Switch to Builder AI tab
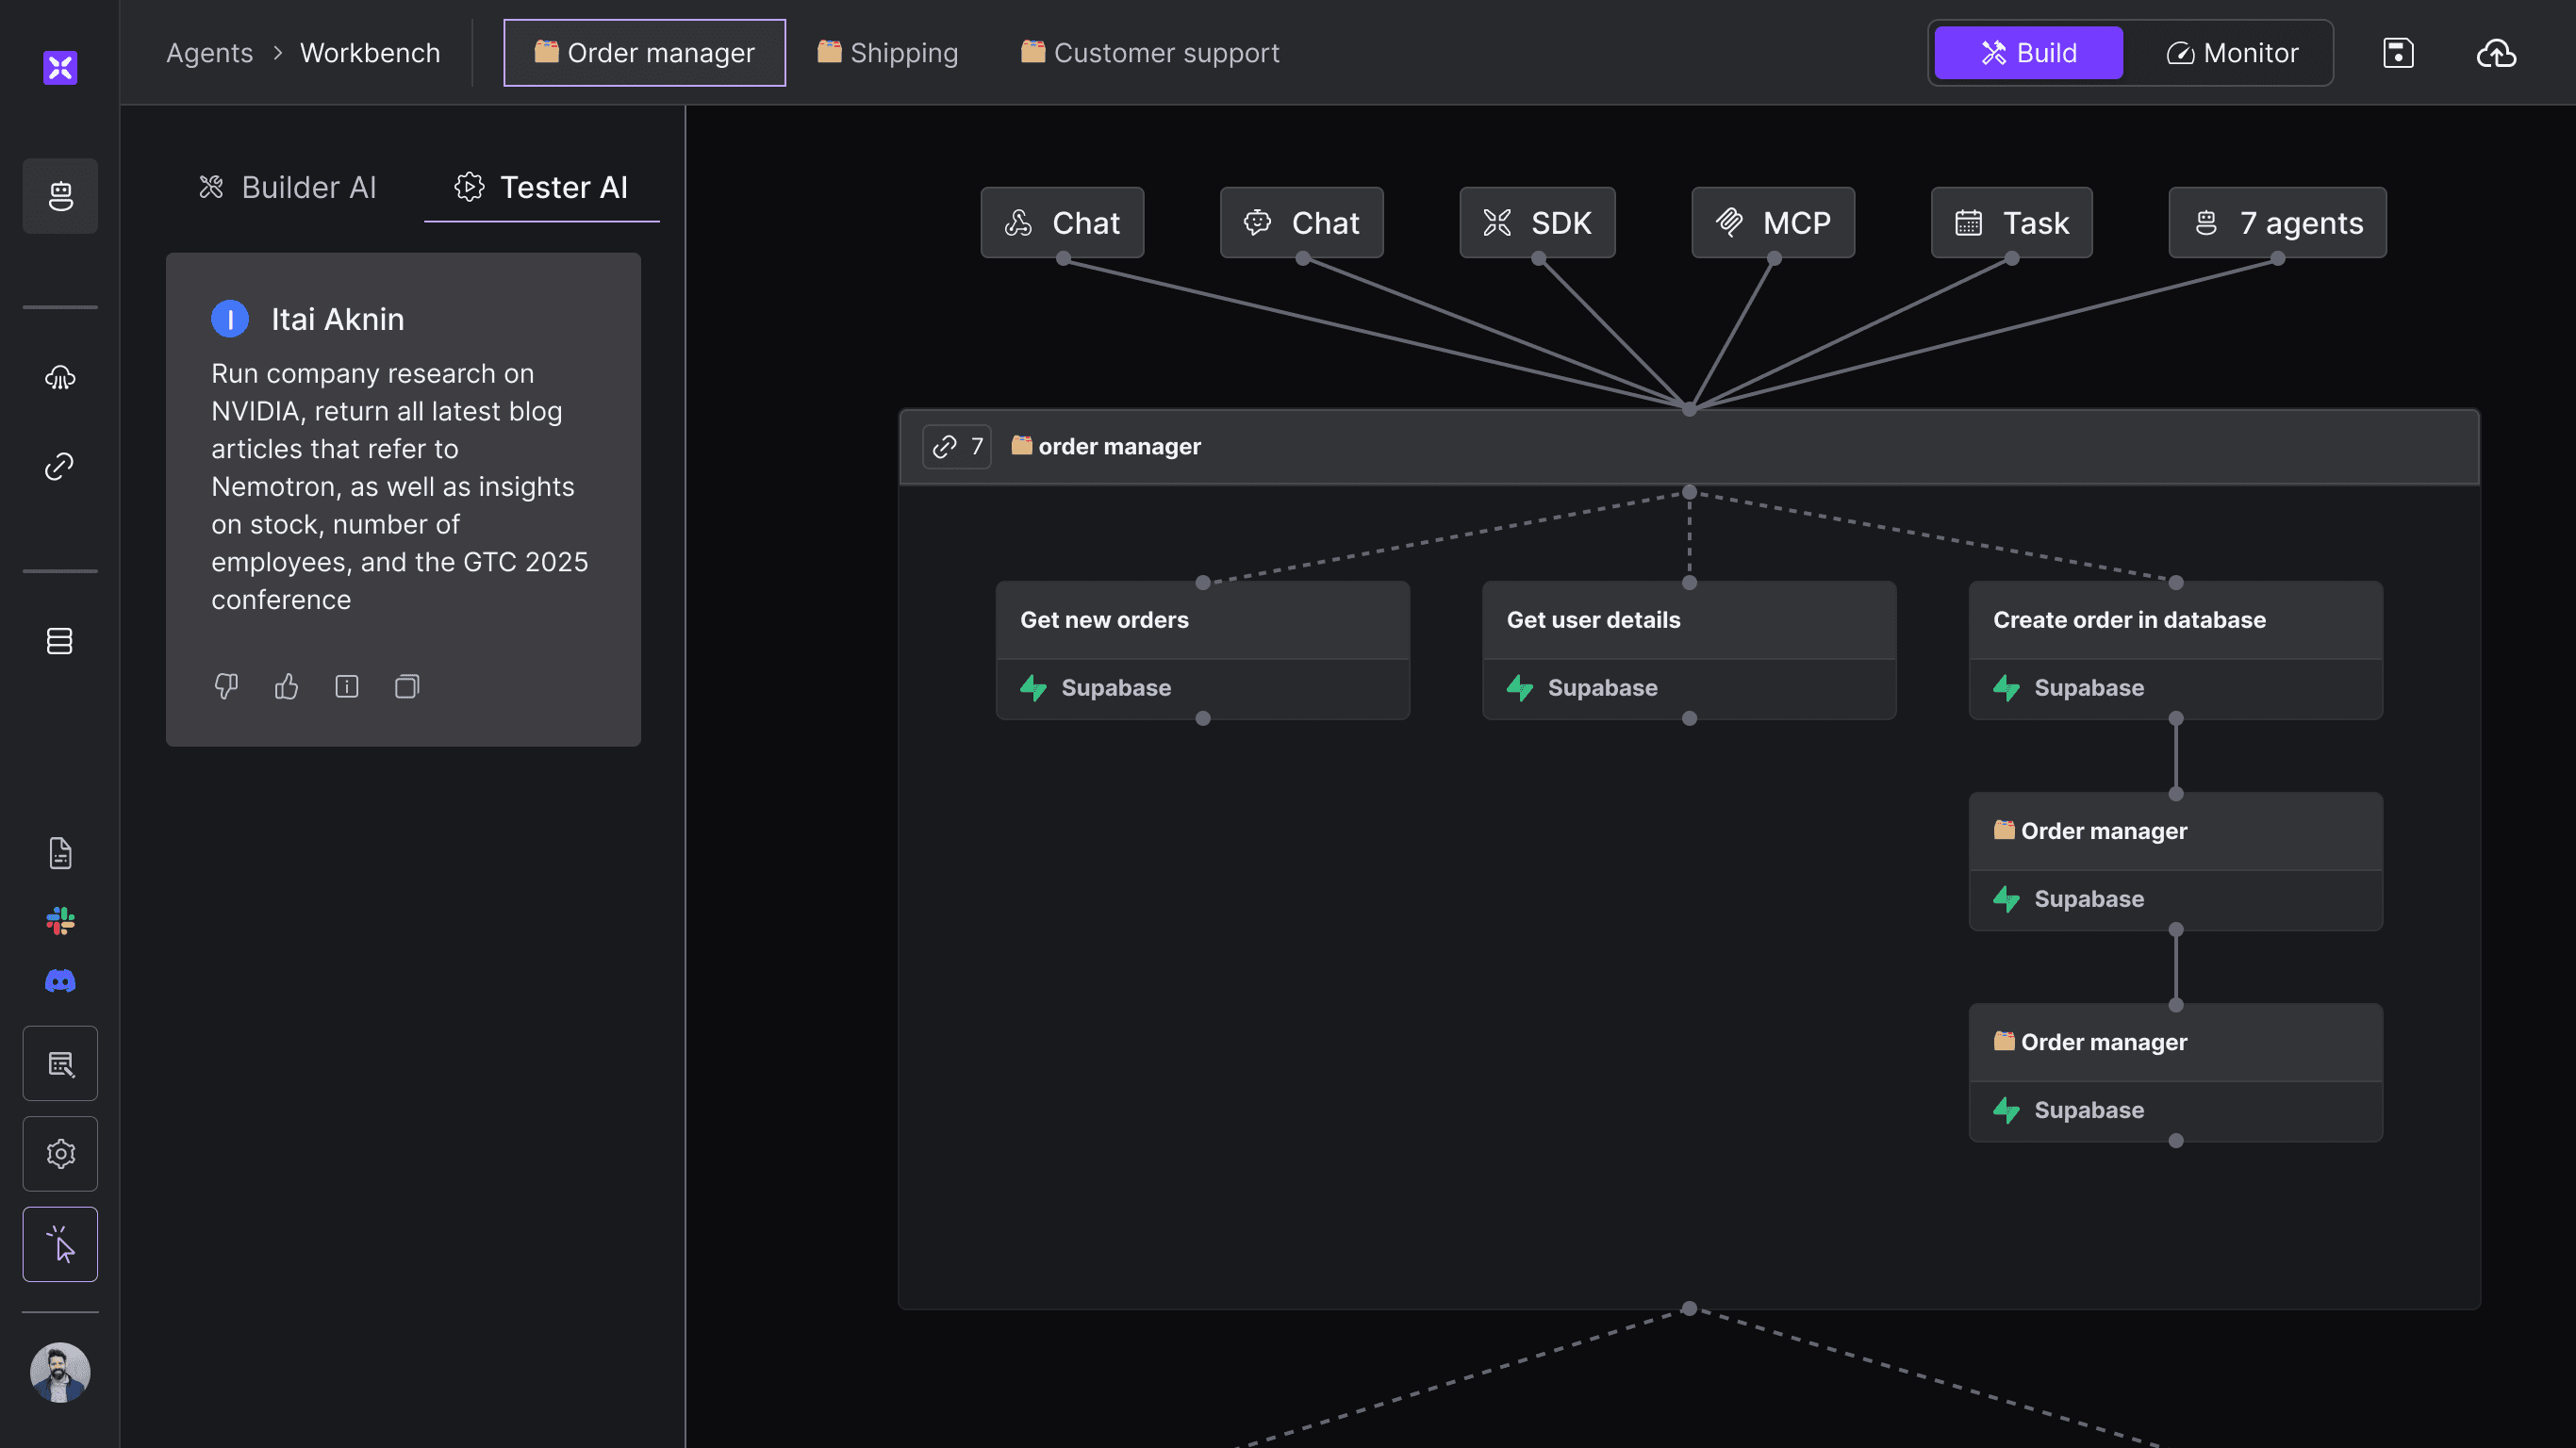The height and width of the screenshot is (1448, 2576). [288, 187]
